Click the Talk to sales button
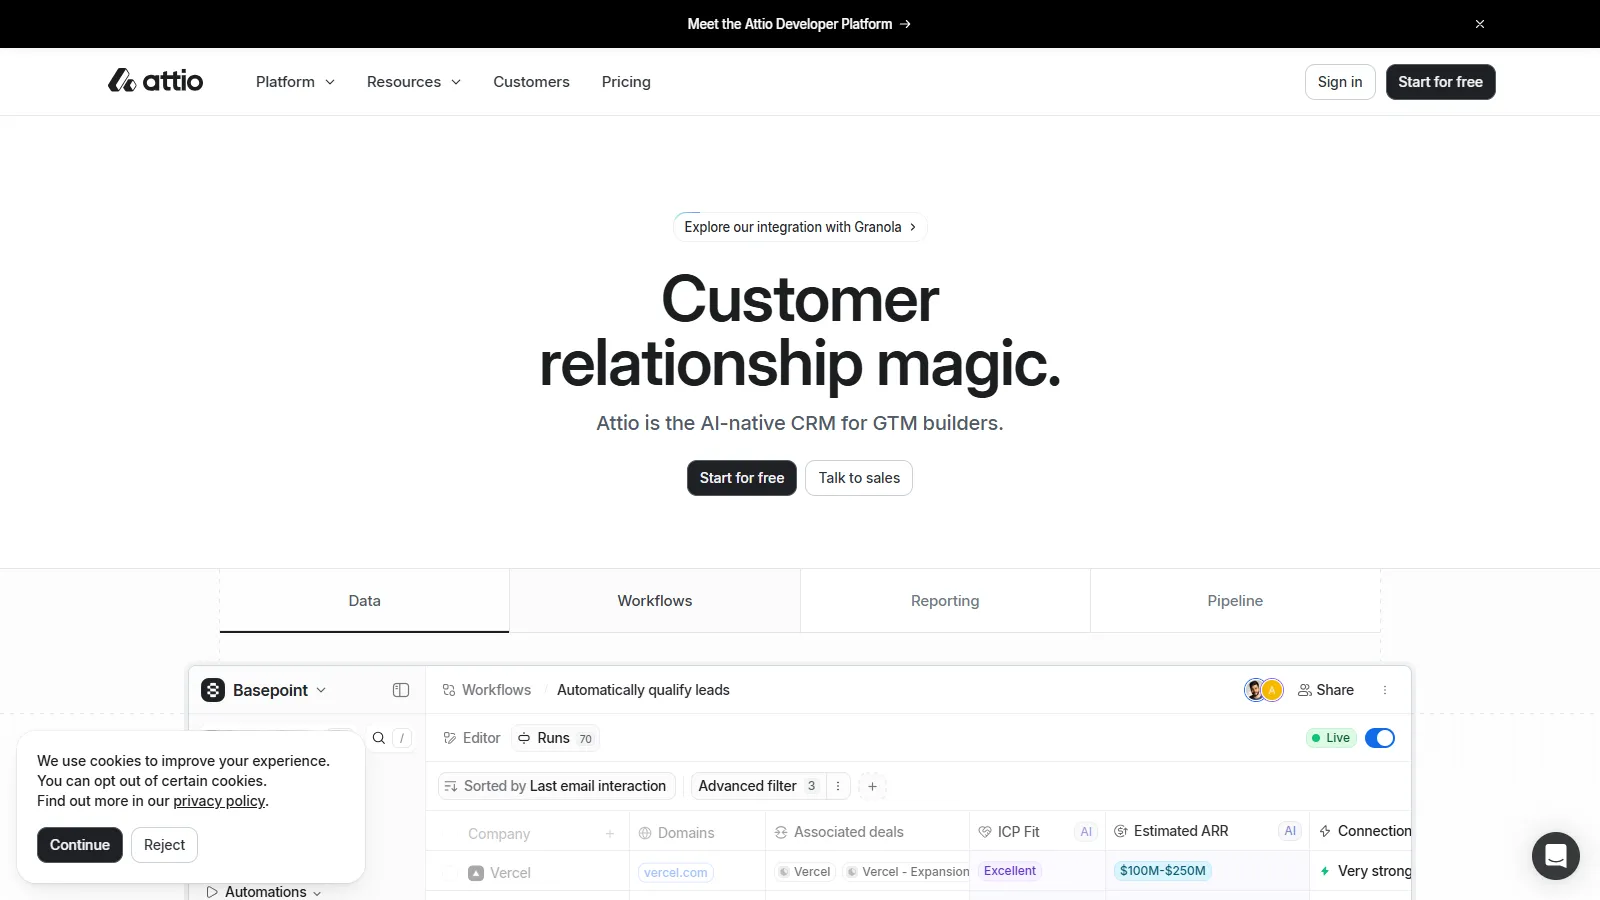Screen dimensions: 1600x900 (858, 478)
